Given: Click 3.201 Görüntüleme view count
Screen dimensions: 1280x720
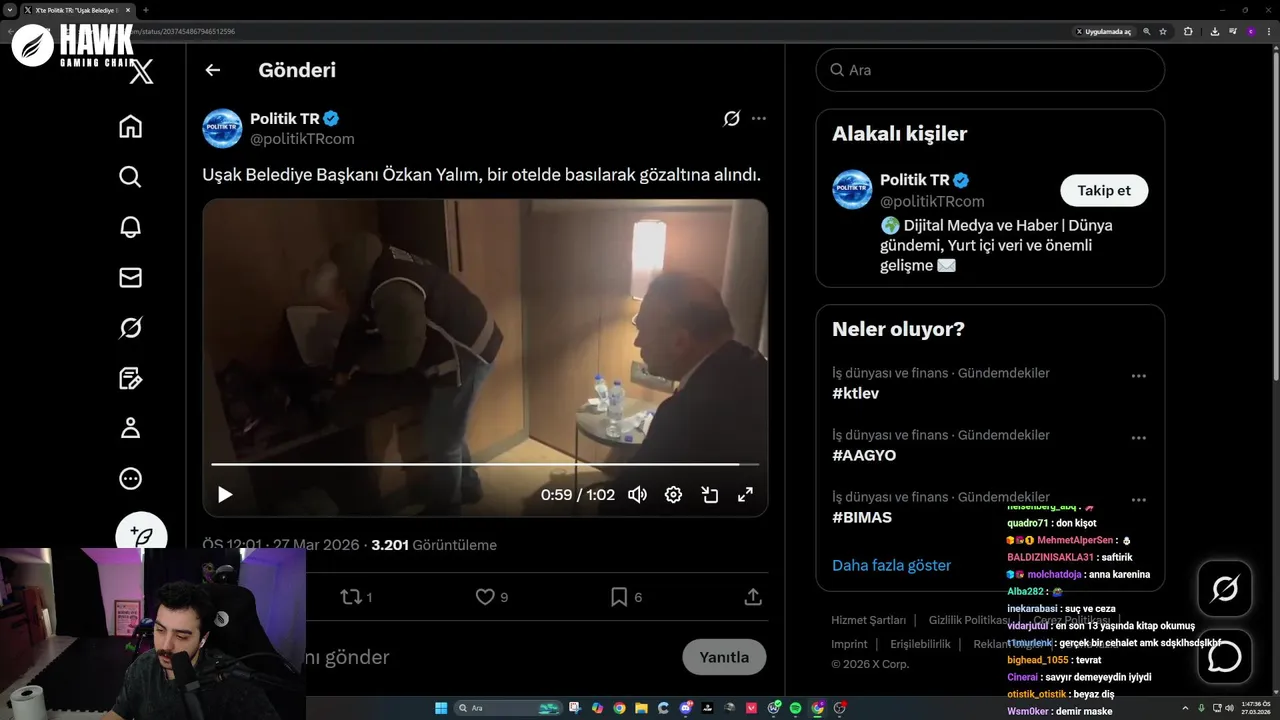Looking at the screenshot, I should tap(434, 545).
